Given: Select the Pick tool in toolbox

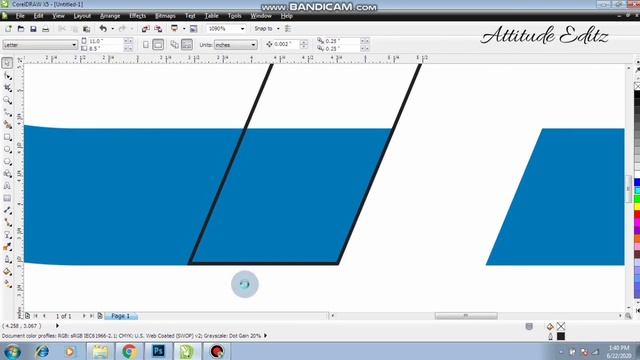Looking at the screenshot, I should [7, 63].
